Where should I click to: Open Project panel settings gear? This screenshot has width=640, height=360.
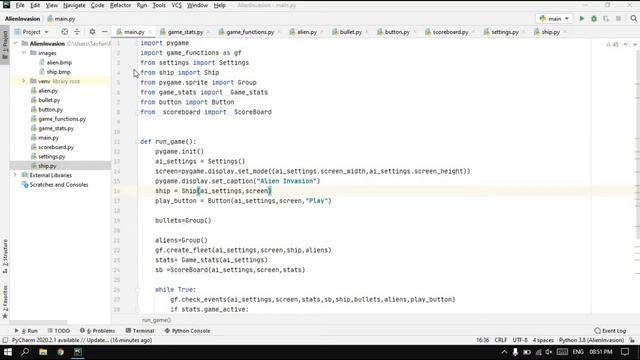pos(92,31)
